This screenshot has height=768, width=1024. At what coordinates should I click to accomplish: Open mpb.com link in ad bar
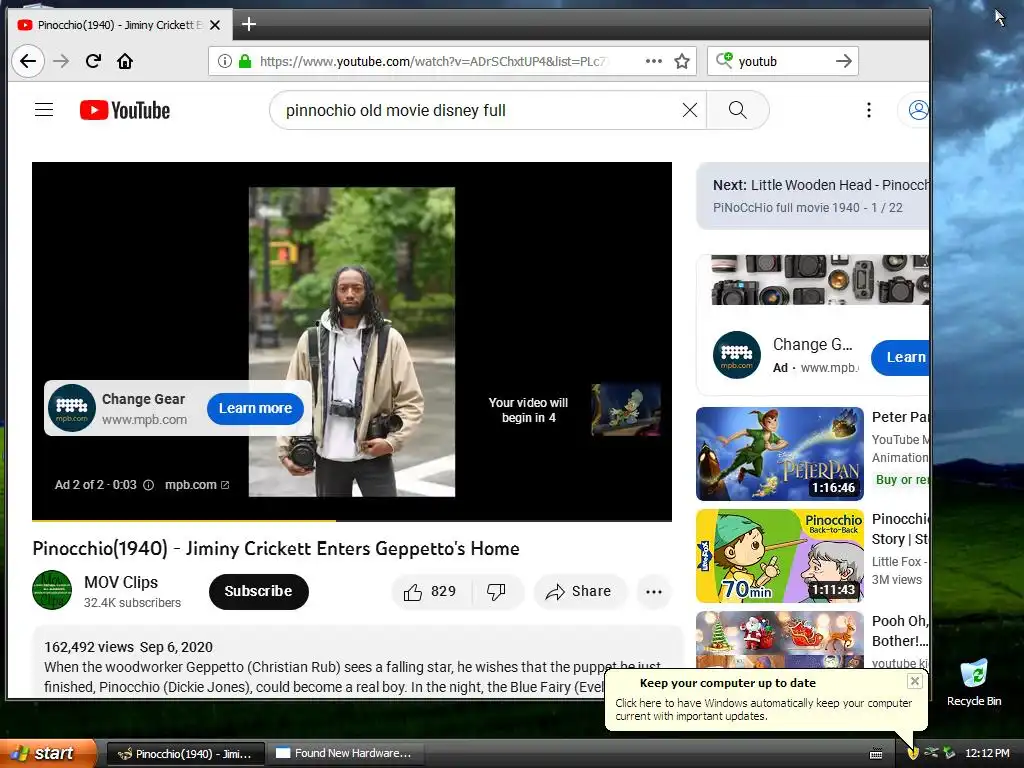[x=197, y=485]
